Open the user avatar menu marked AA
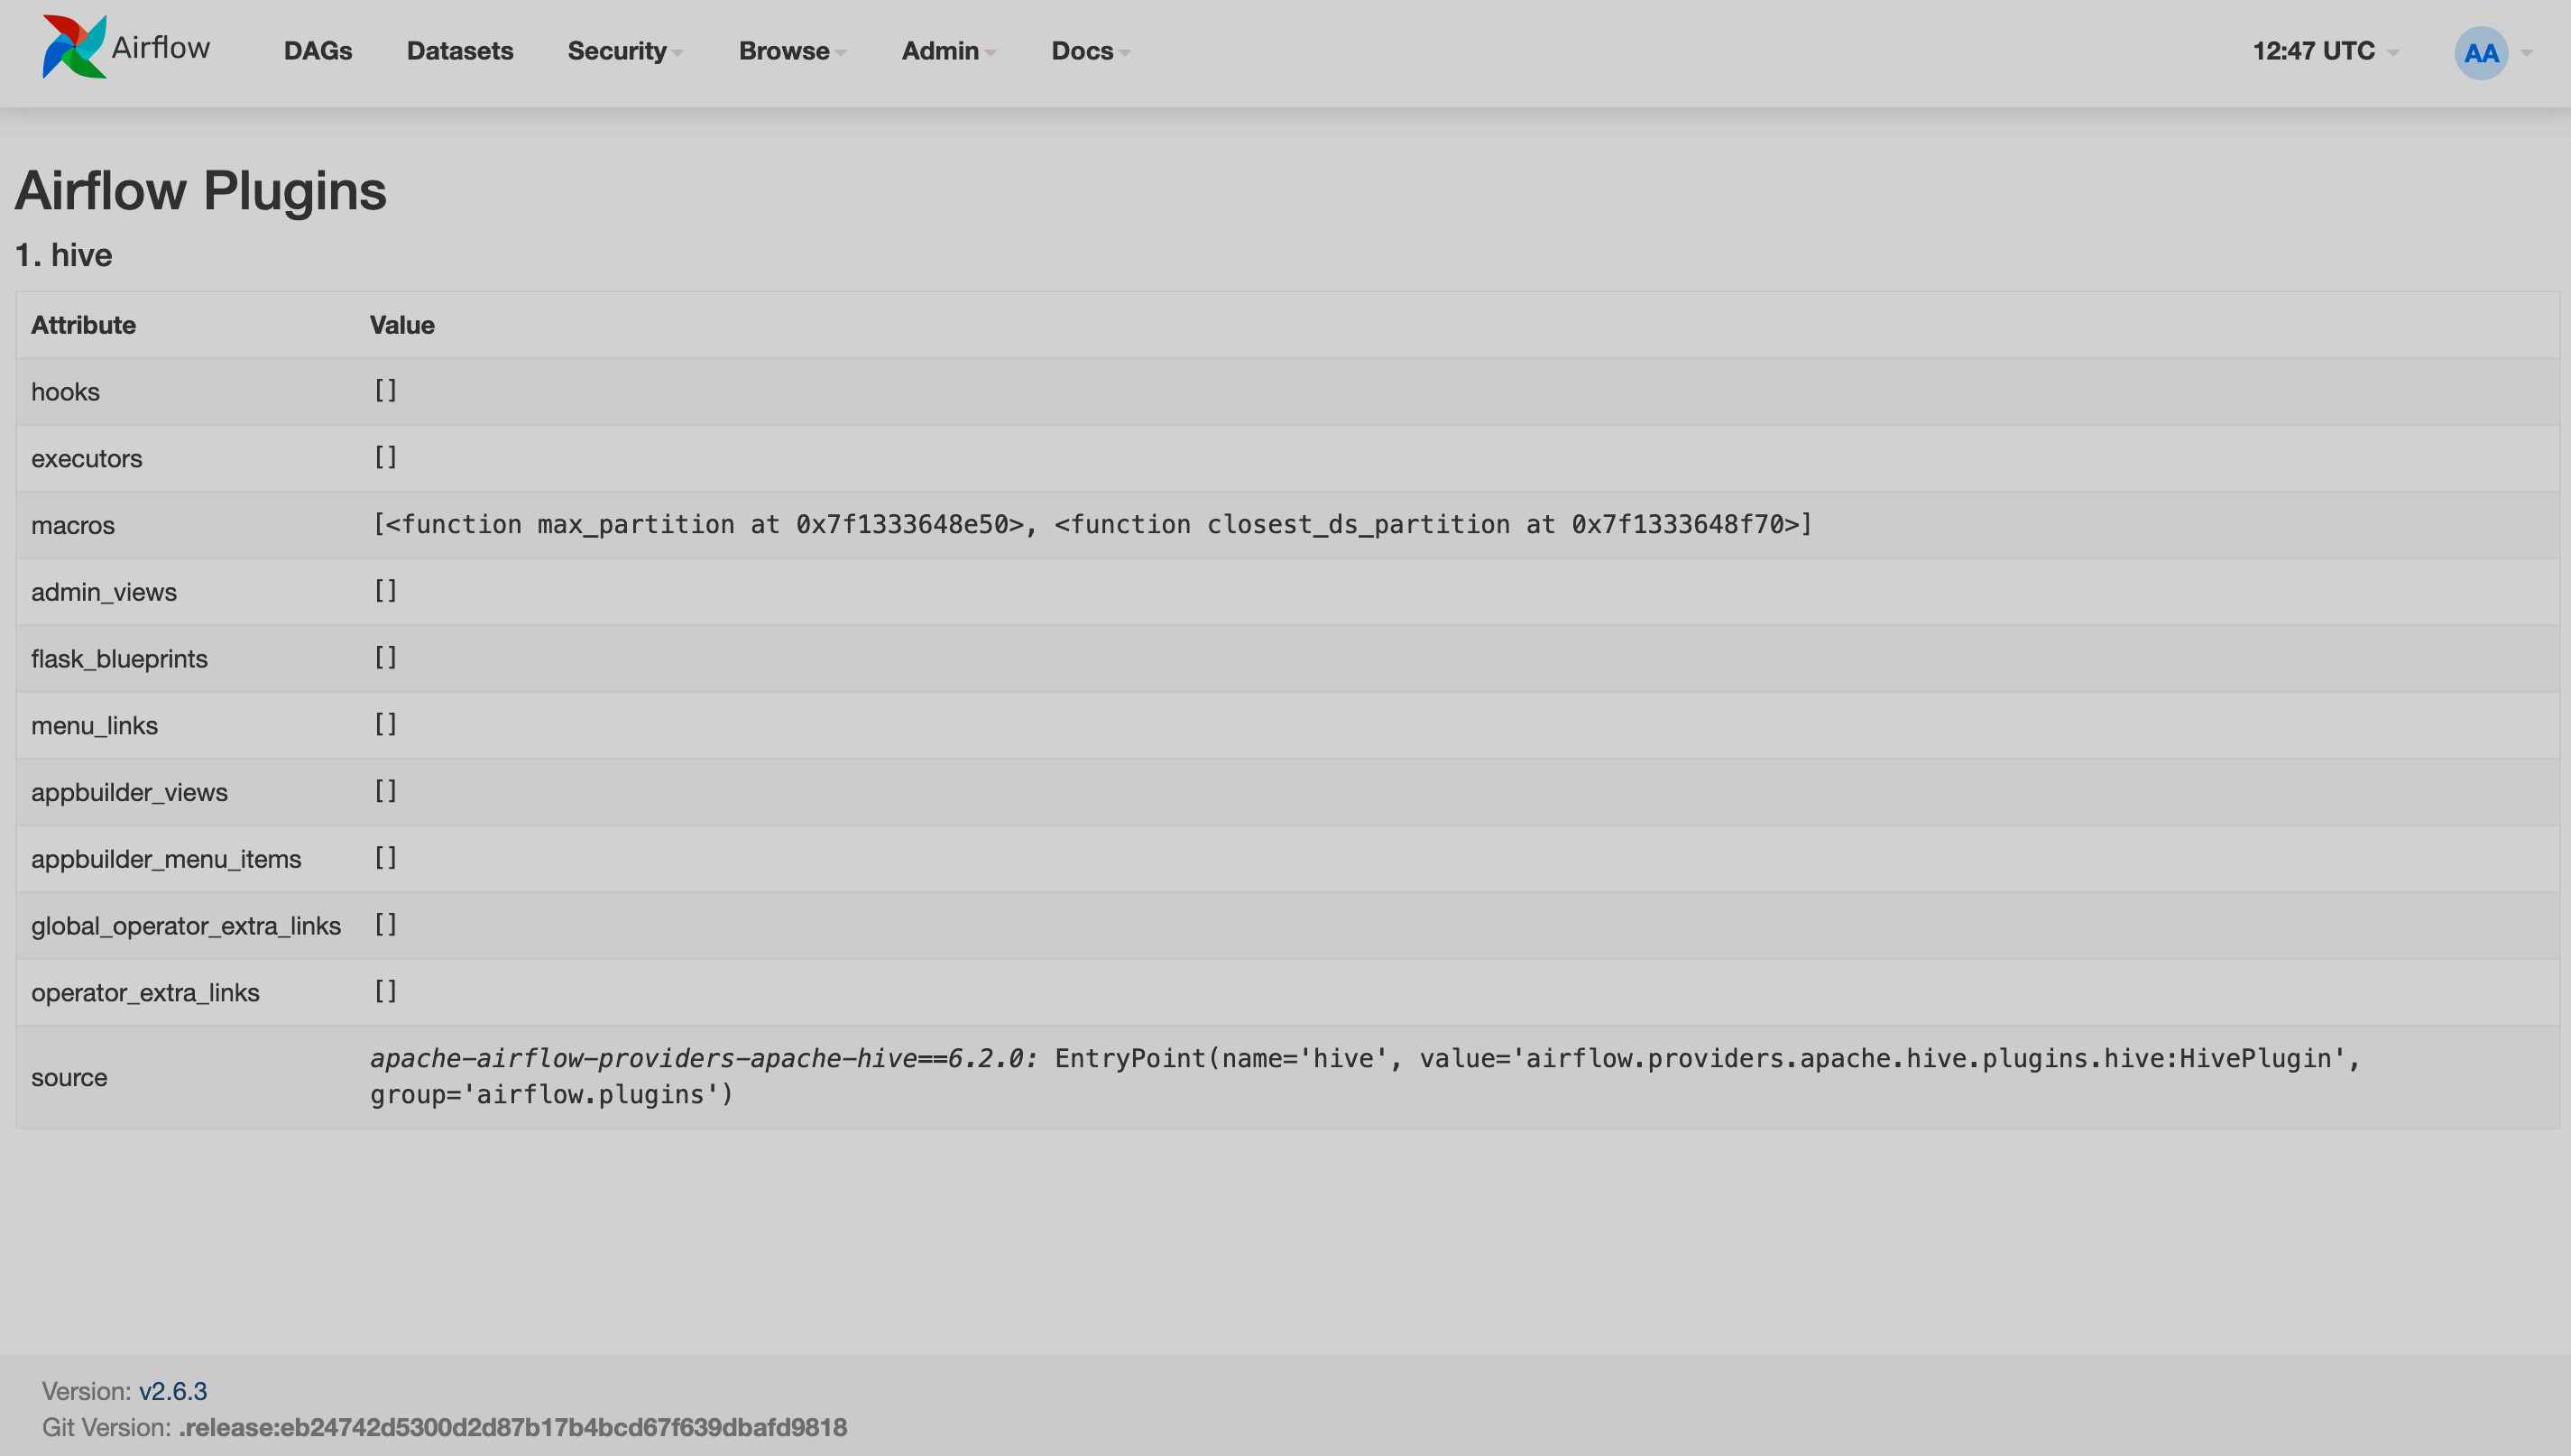The width and height of the screenshot is (2571, 1456). (2482, 52)
